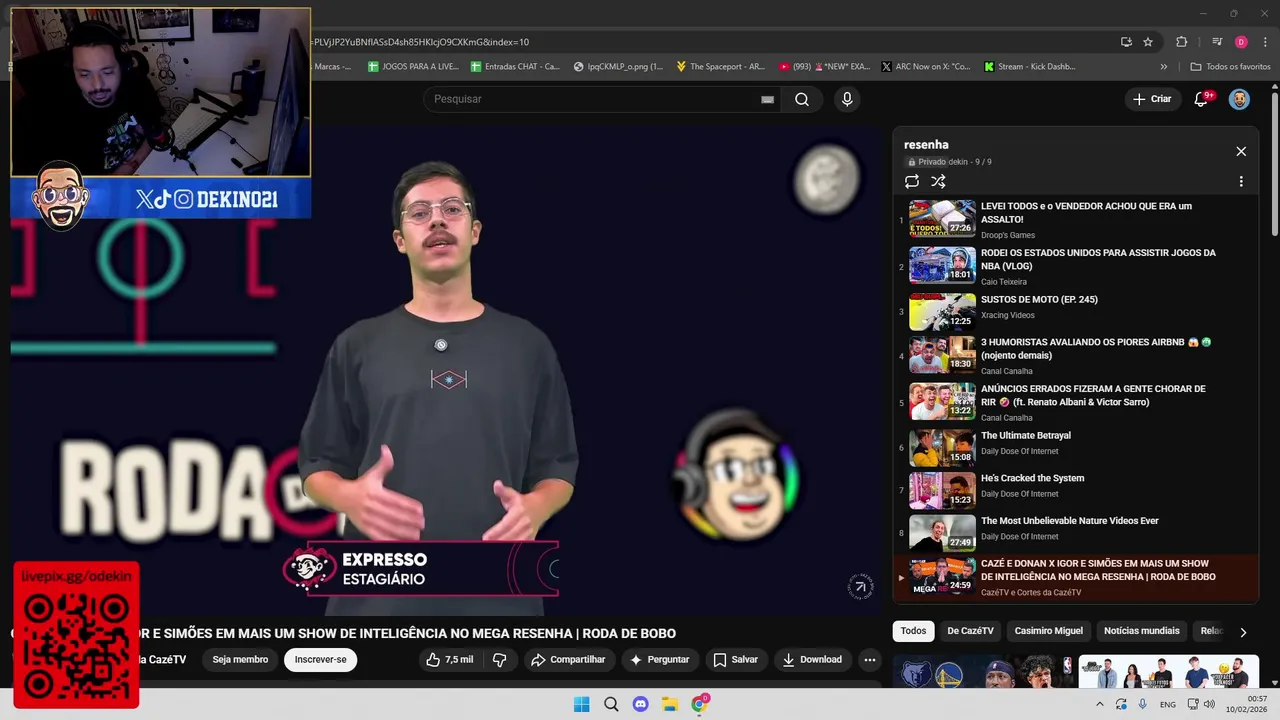Viewport: 1280px width, 720px height.
Task: Open 'The Spaceport - AR...' bookmark
Action: [x=720, y=67]
